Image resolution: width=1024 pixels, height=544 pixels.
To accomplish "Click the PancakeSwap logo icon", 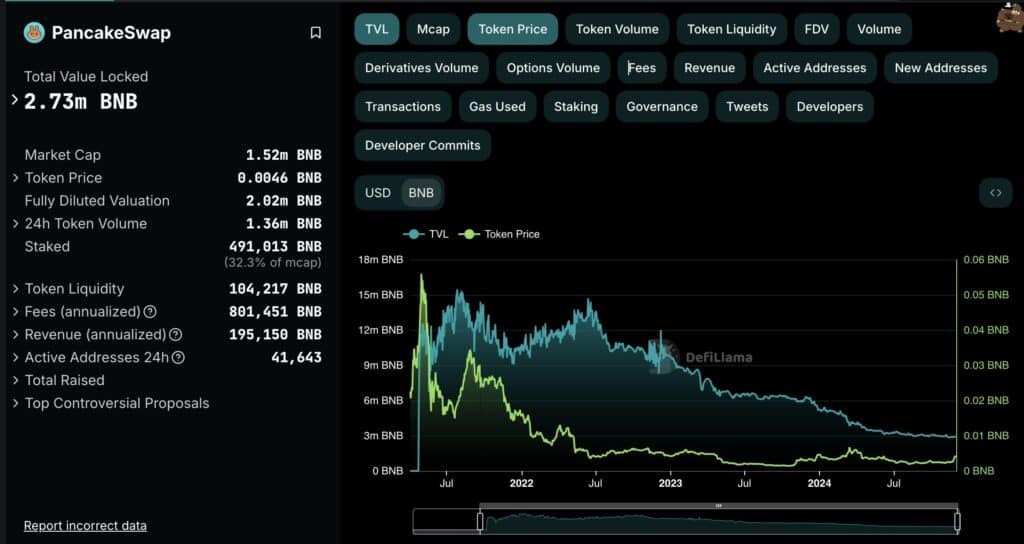I will (34, 33).
